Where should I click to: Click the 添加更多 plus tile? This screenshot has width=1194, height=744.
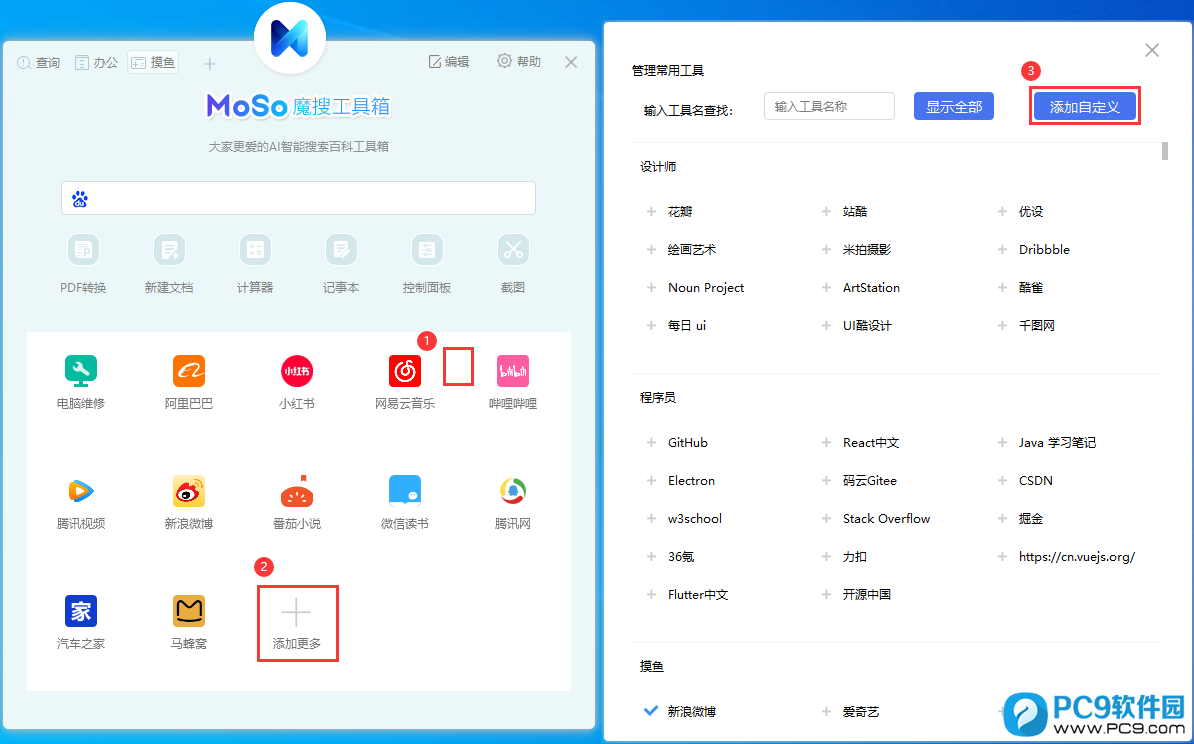[297, 623]
